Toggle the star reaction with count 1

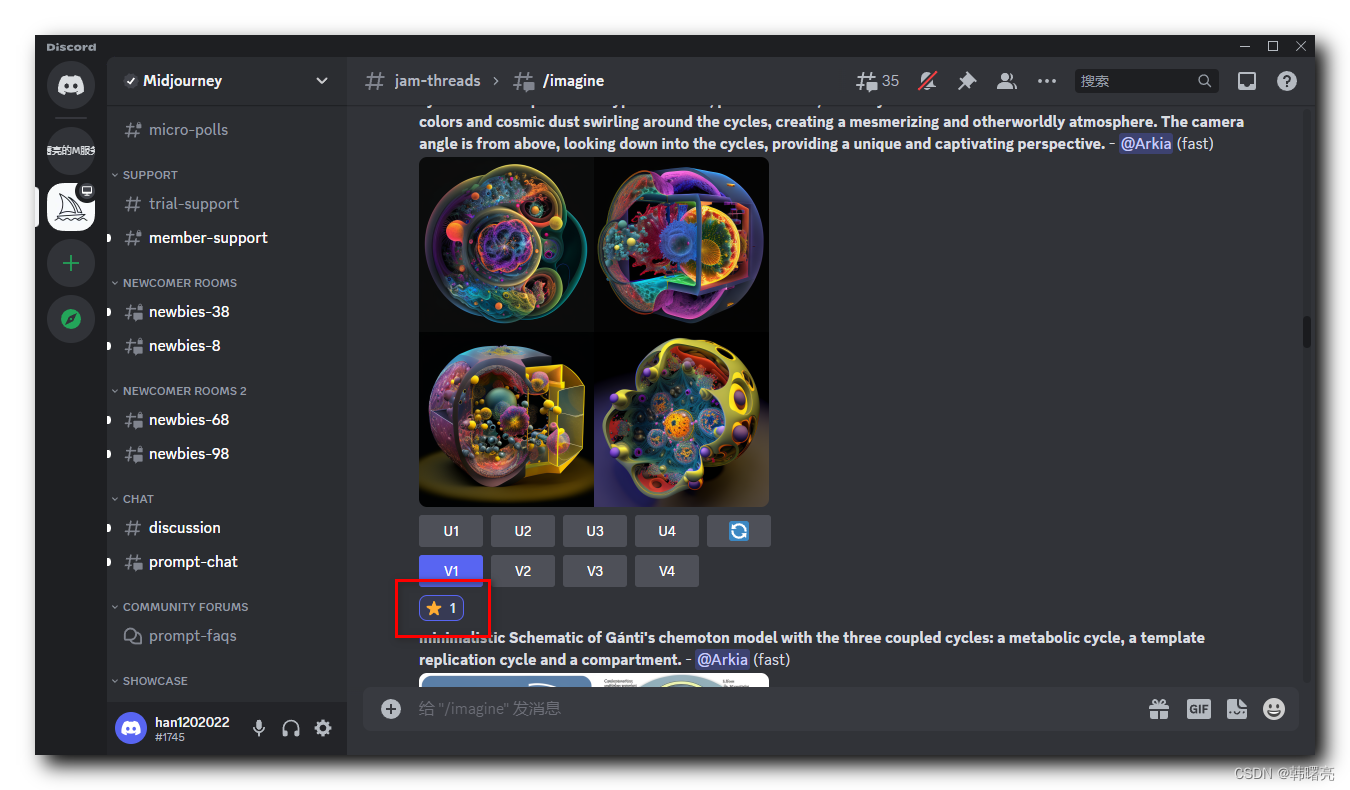[x=441, y=608]
